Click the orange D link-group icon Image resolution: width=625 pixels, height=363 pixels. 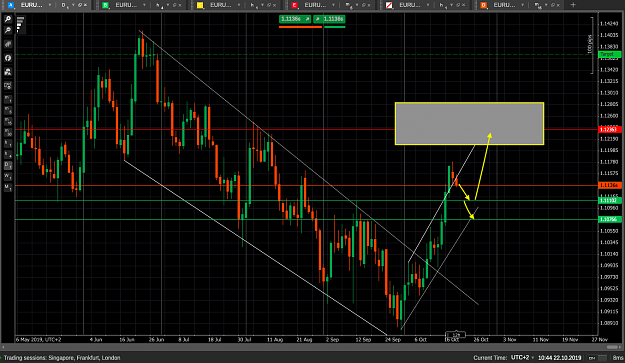(483, 5)
